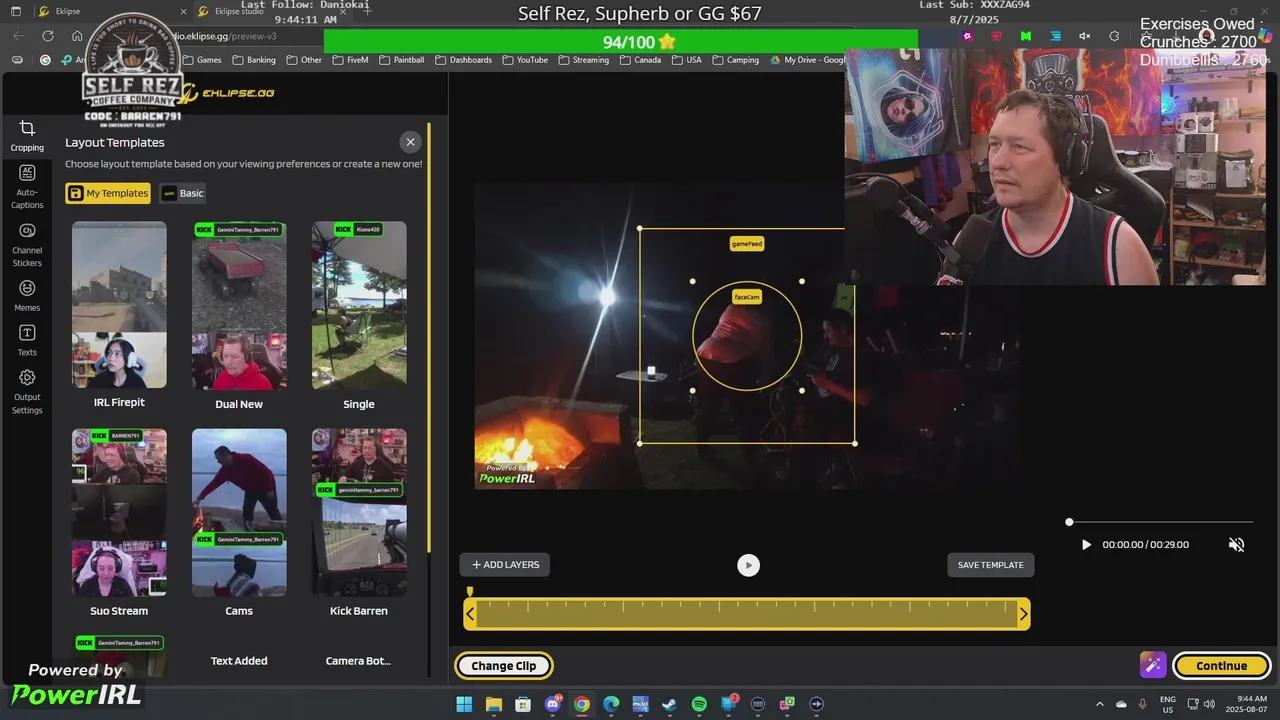The image size is (1280, 720).
Task: Open the Camping bookmarks folder
Action: [x=735, y=60]
